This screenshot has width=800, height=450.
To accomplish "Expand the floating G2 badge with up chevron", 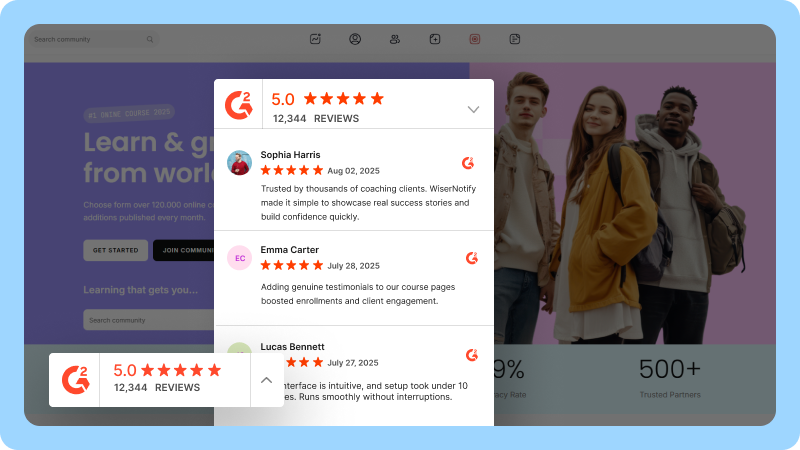I will (266, 380).
